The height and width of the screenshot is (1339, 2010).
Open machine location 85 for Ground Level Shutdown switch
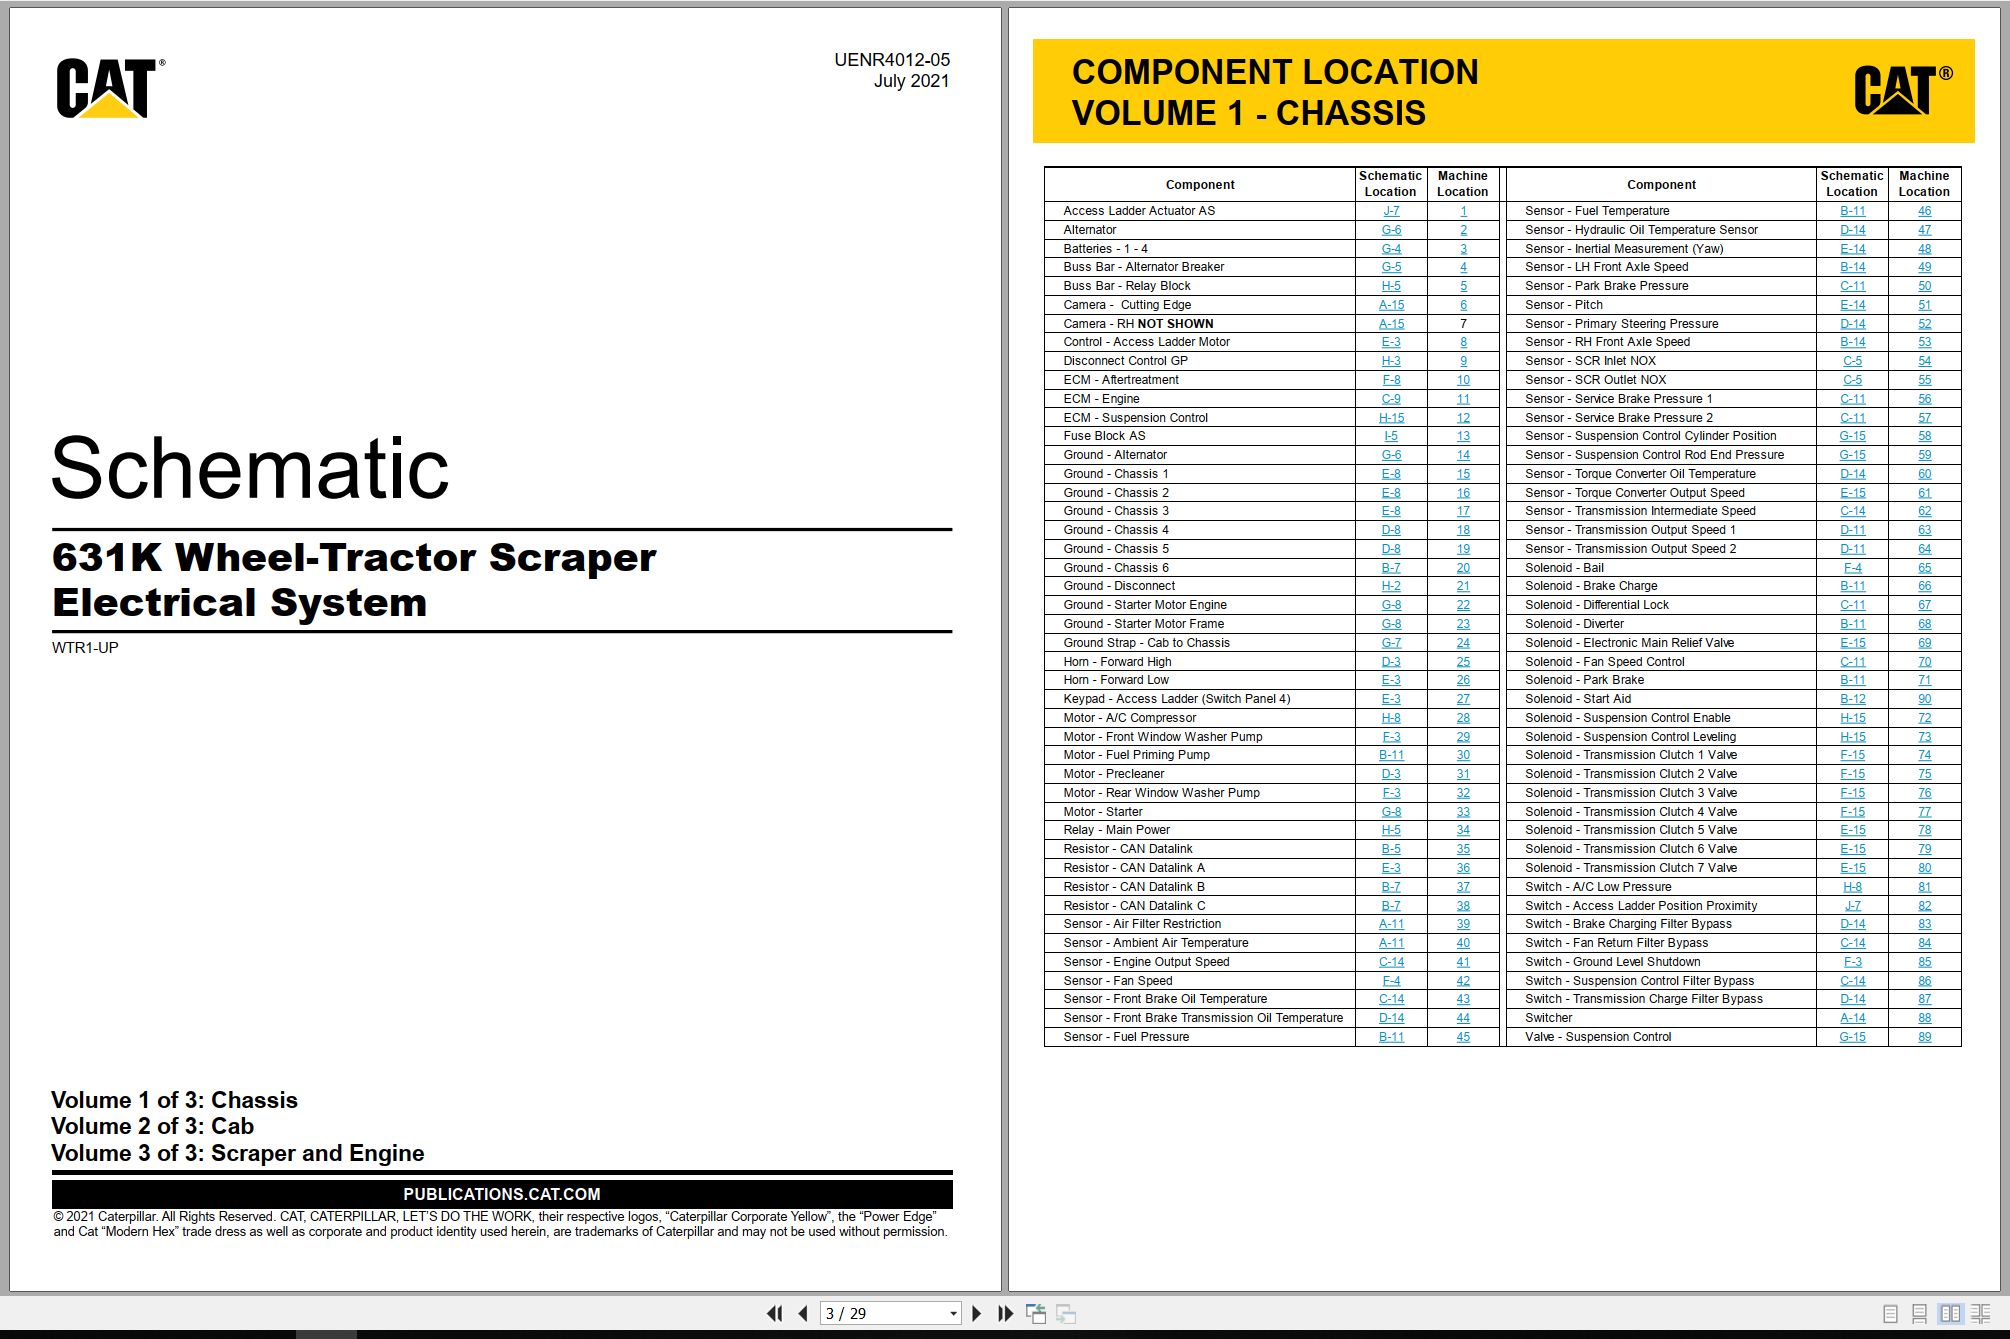(x=1924, y=962)
